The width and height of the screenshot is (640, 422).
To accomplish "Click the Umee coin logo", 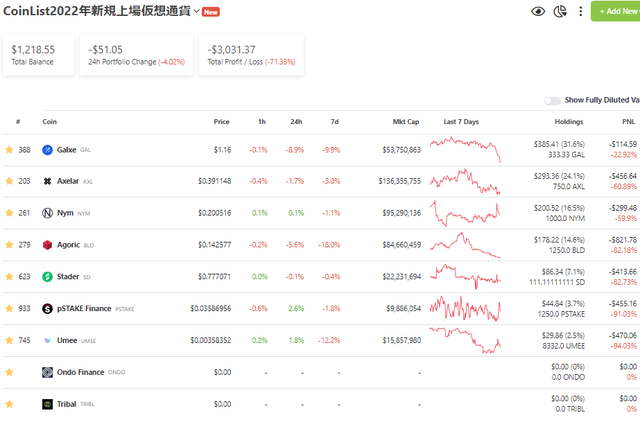I will 47,340.
